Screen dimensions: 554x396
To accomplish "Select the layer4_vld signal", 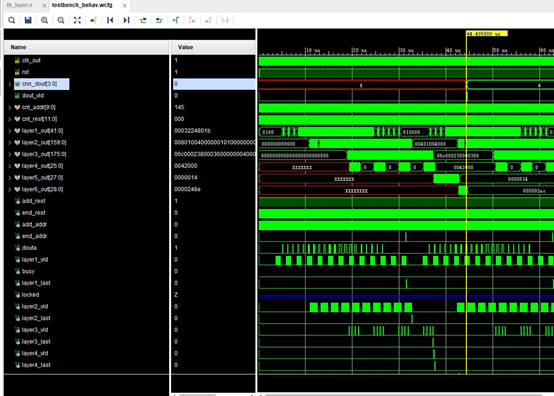I will (35, 353).
